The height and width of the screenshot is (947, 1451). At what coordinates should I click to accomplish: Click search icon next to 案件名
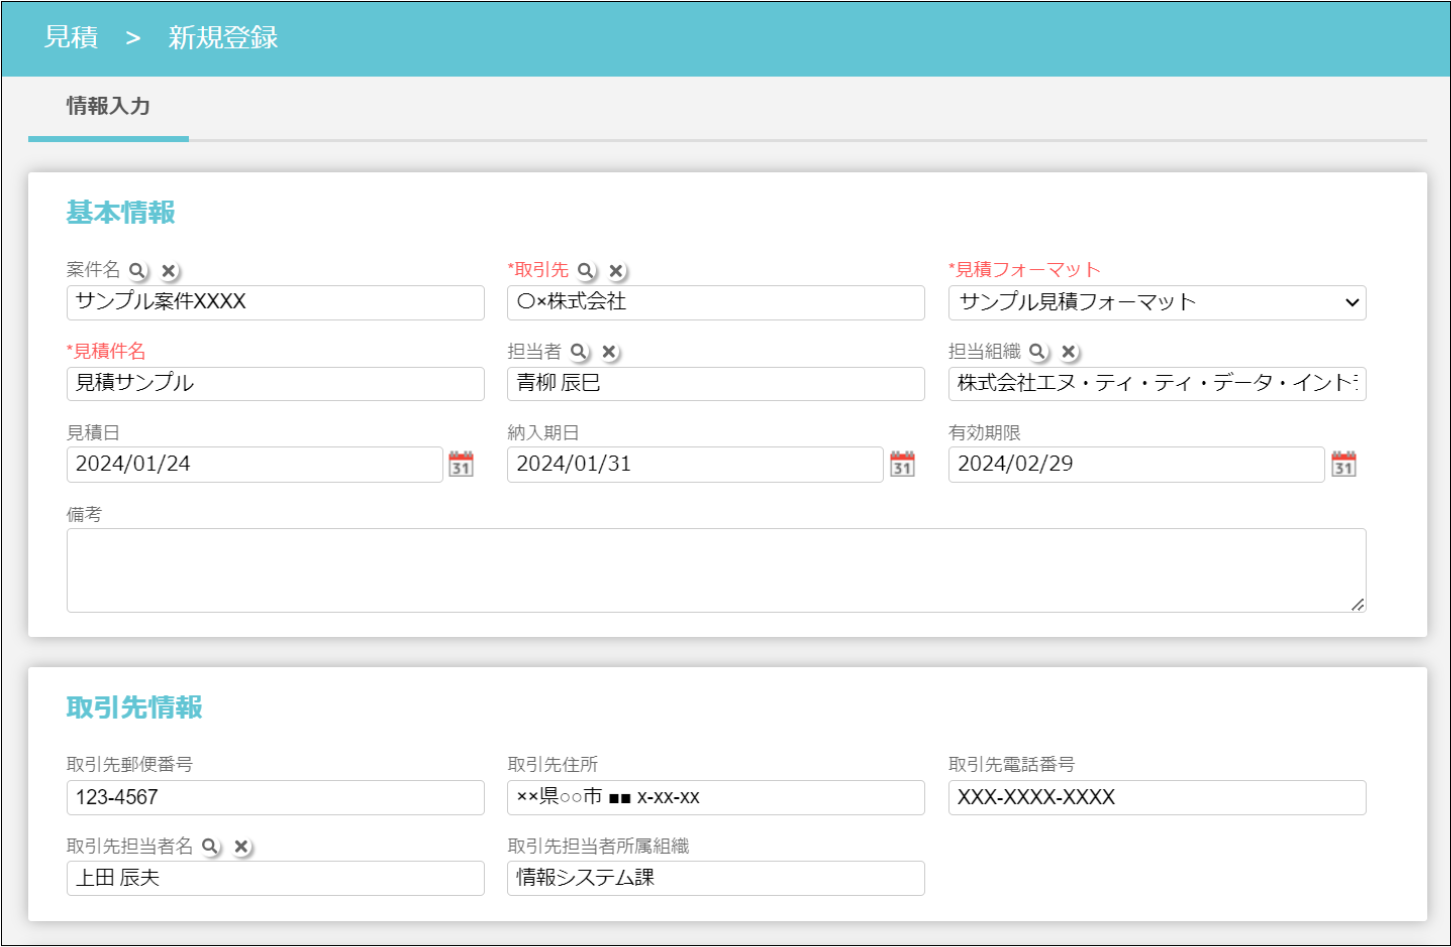pyautogui.click(x=138, y=271)
